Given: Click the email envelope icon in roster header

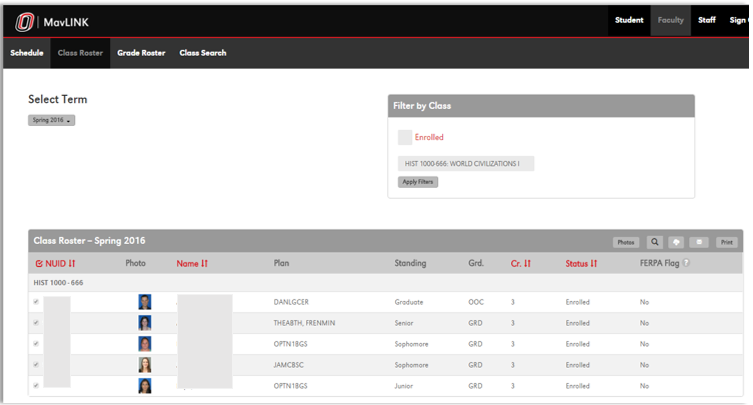Looking at the screenshot, I should pos(699,242).
